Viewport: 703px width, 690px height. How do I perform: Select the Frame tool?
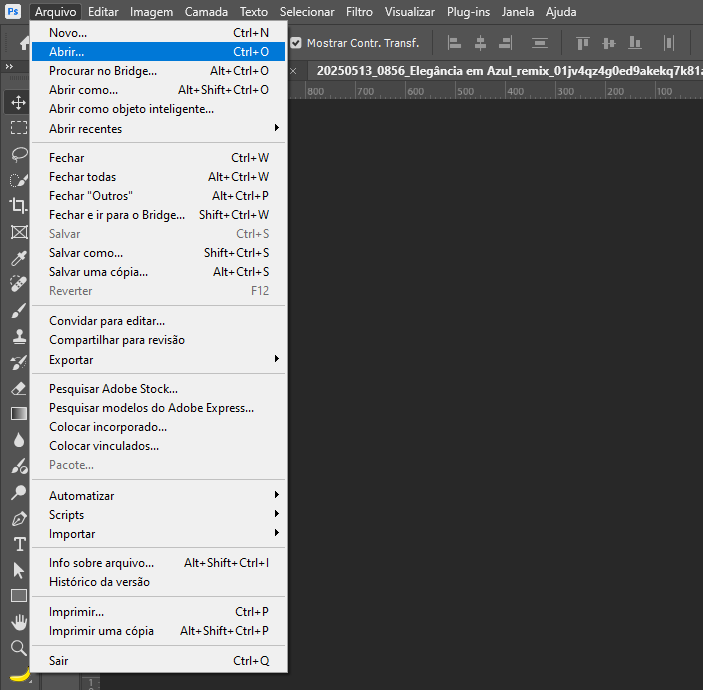18,232
